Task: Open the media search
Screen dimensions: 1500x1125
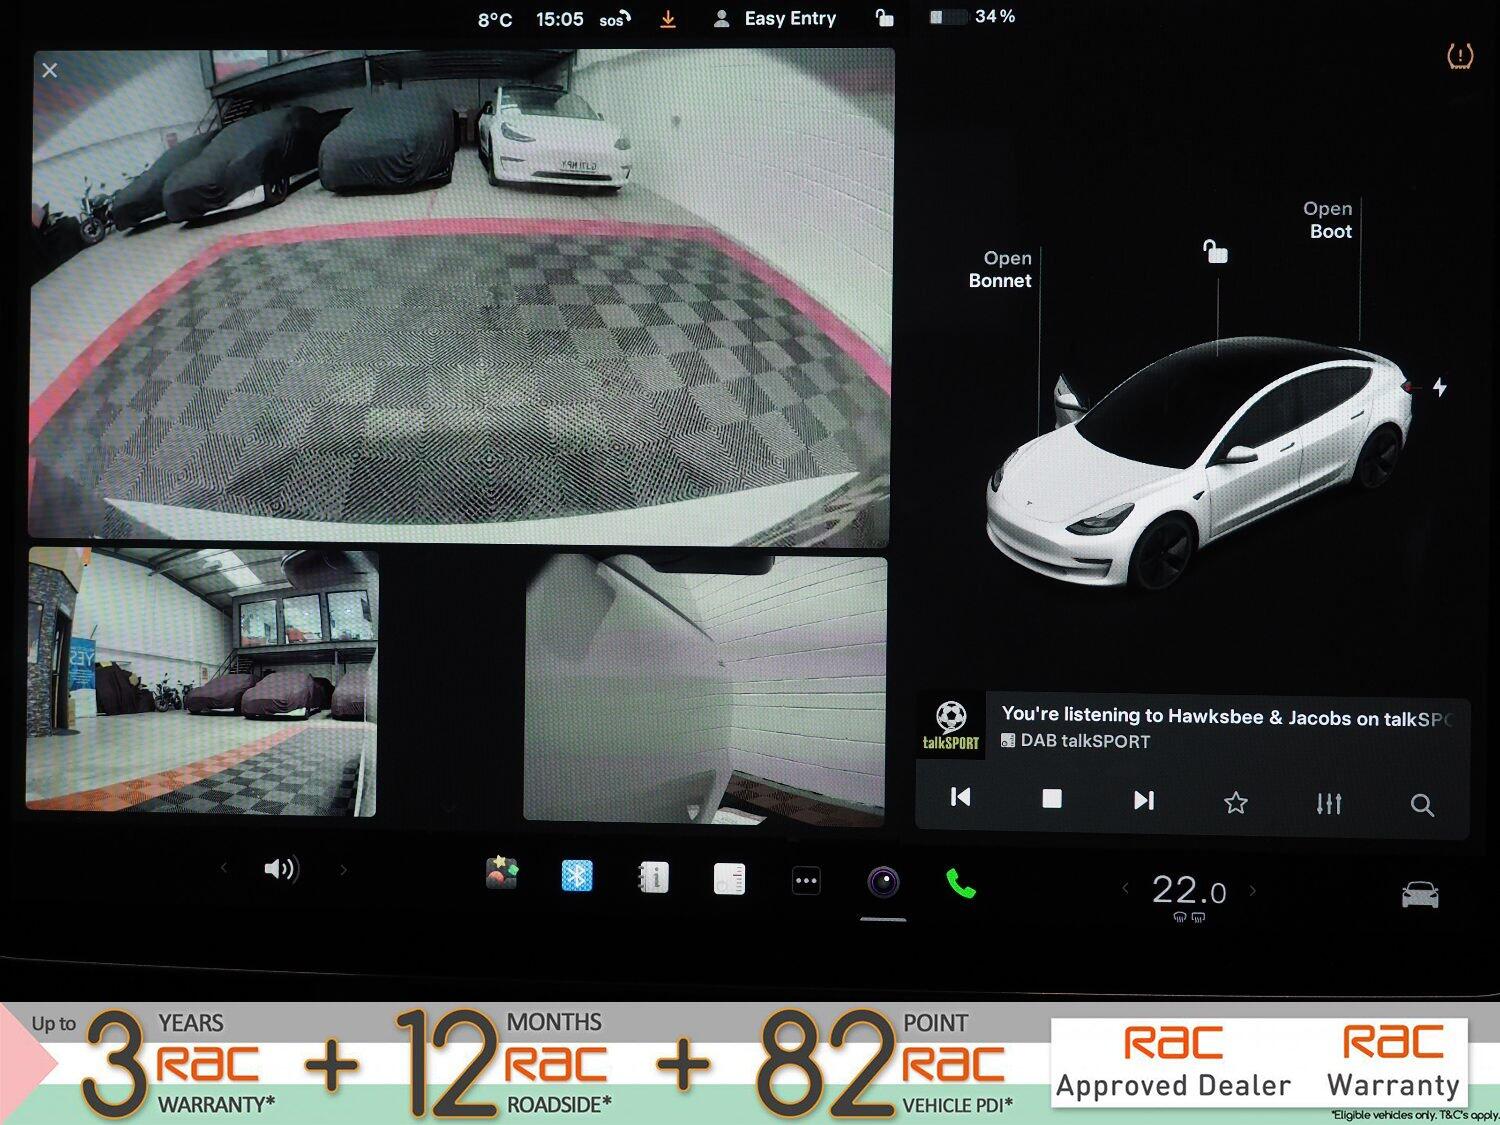Action: [x=1422, y=804]
